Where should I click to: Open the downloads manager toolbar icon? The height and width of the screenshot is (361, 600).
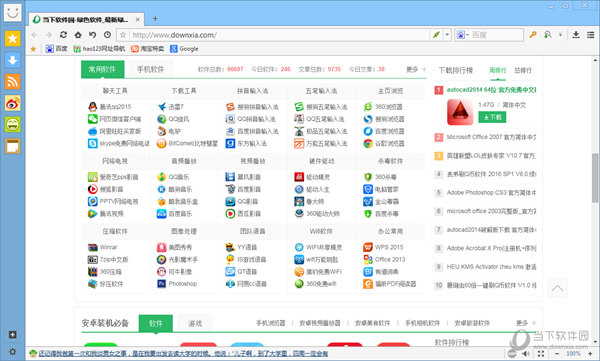[x=576, y=35]
